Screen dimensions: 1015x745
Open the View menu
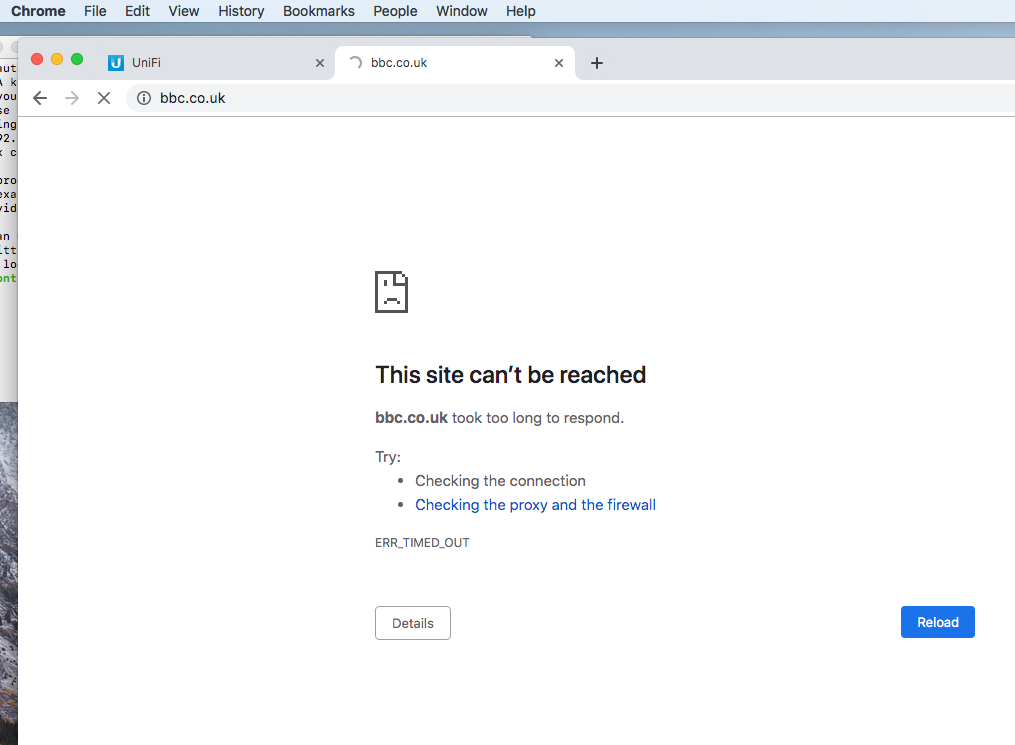point(184,11)
